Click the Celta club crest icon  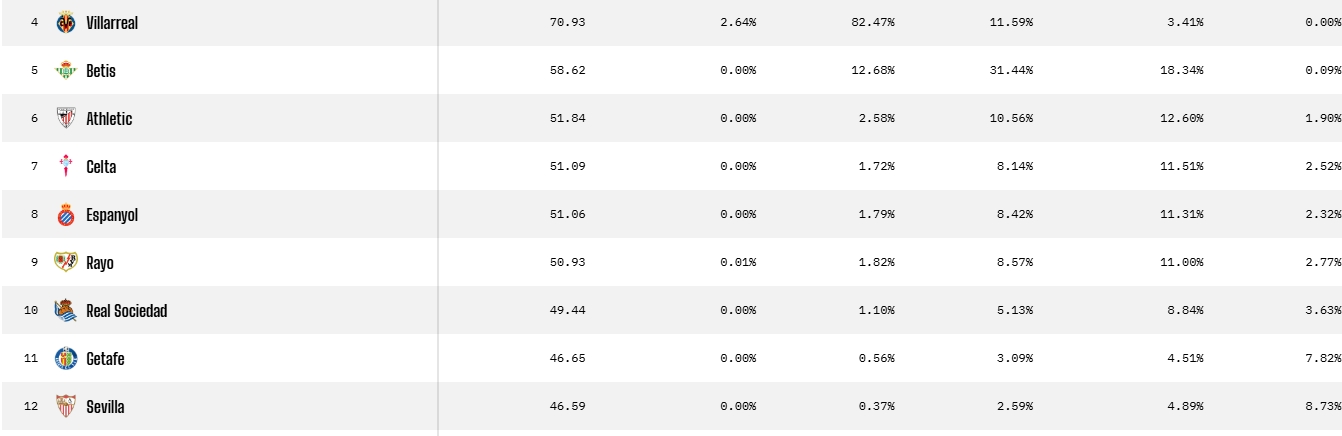66,166
